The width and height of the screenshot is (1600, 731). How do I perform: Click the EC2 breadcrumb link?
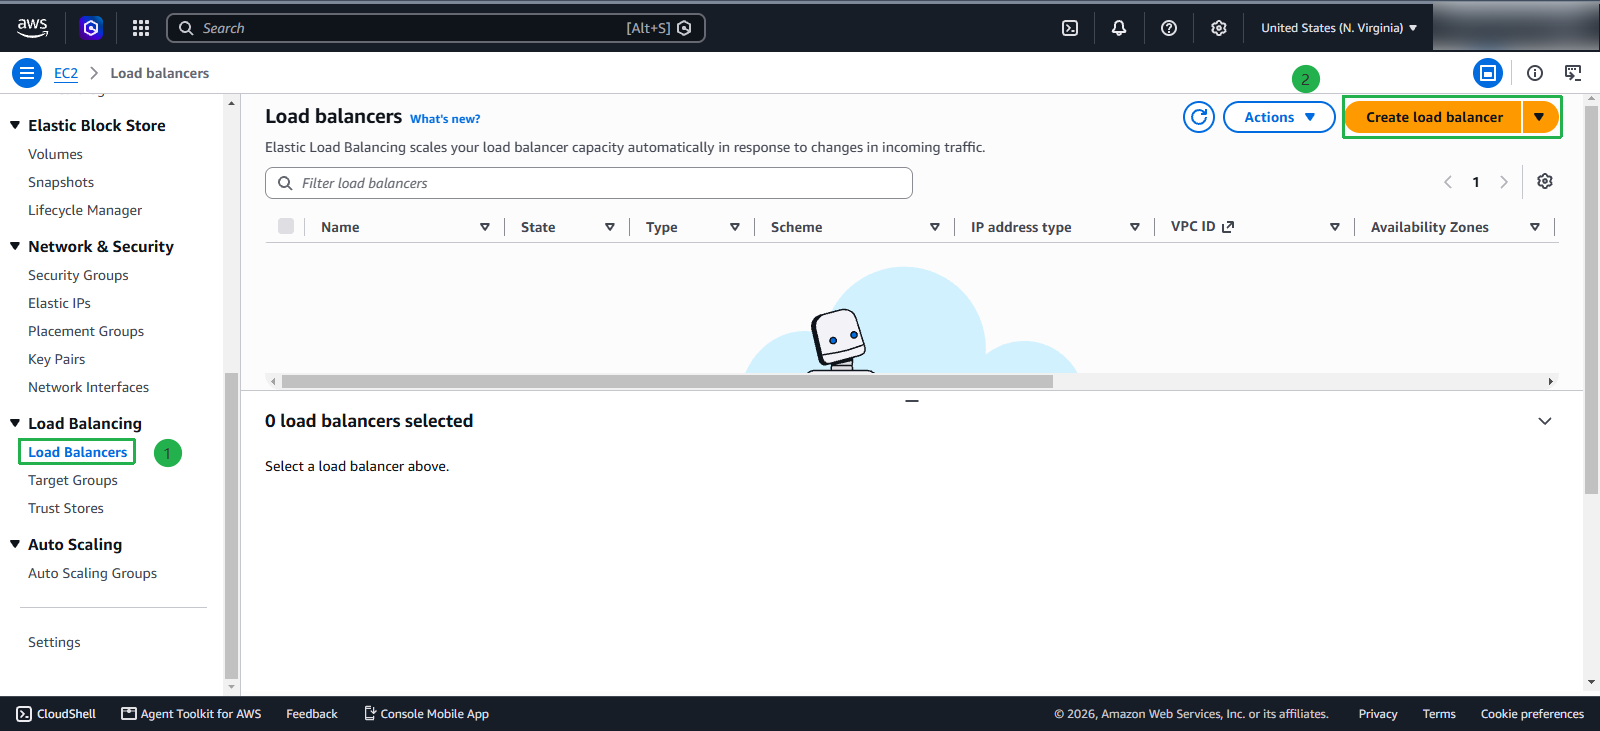66,73
